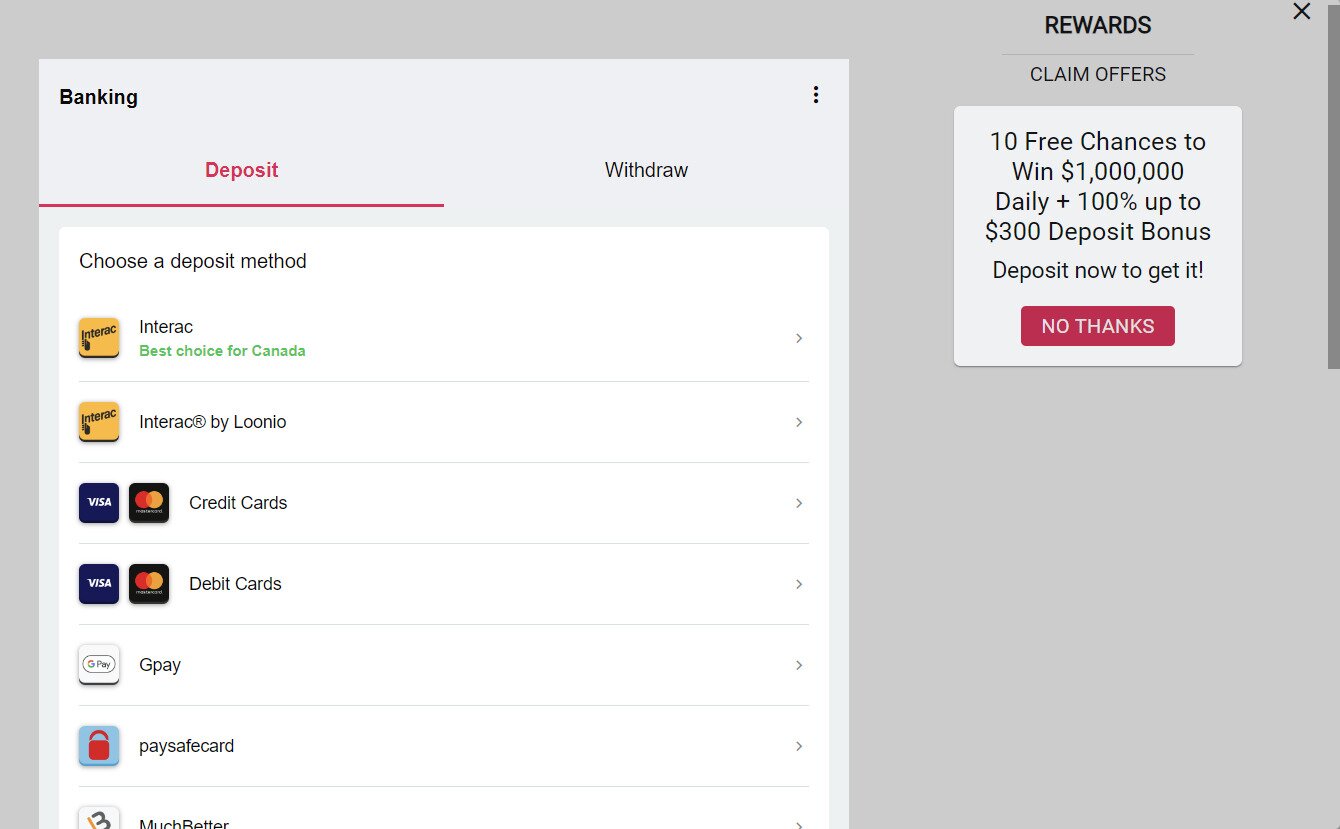Image resolution: width=1340 pixels, height=829 pixels.
Task: Click the Best choice for Canada text
Action: (x=222, y=351)
